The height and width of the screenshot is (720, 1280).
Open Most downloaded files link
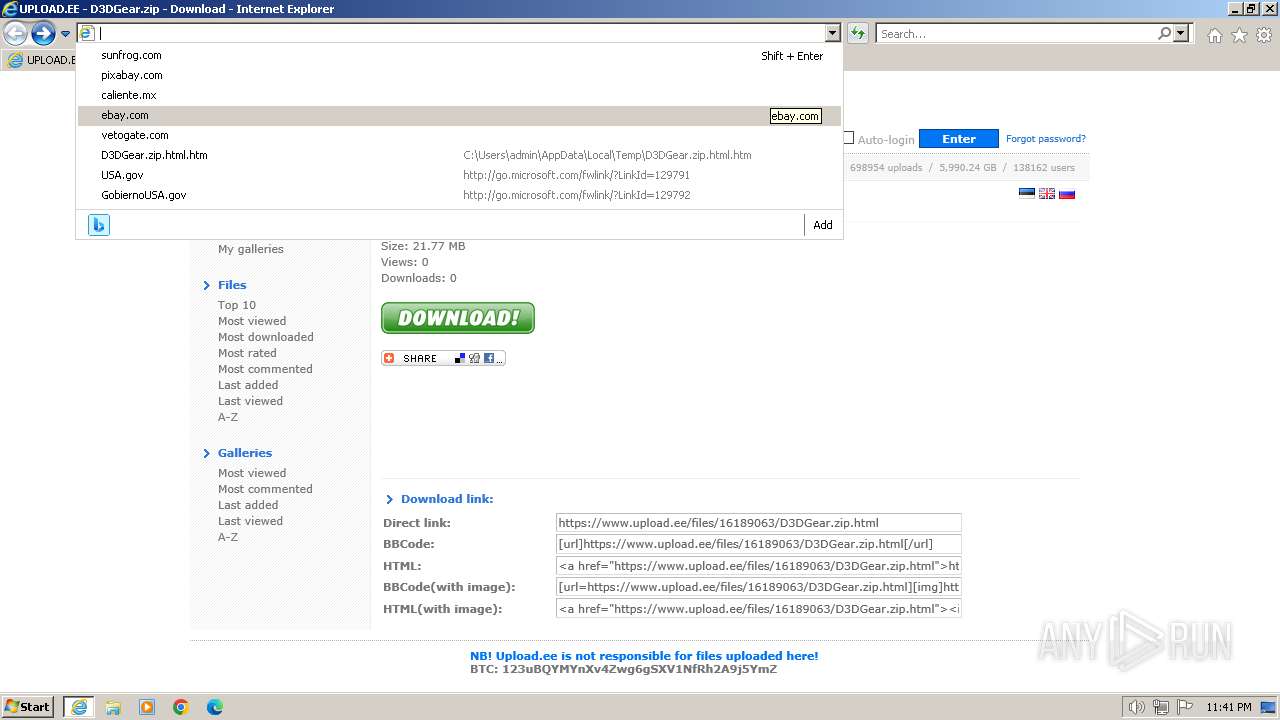(x=266, y=337)
